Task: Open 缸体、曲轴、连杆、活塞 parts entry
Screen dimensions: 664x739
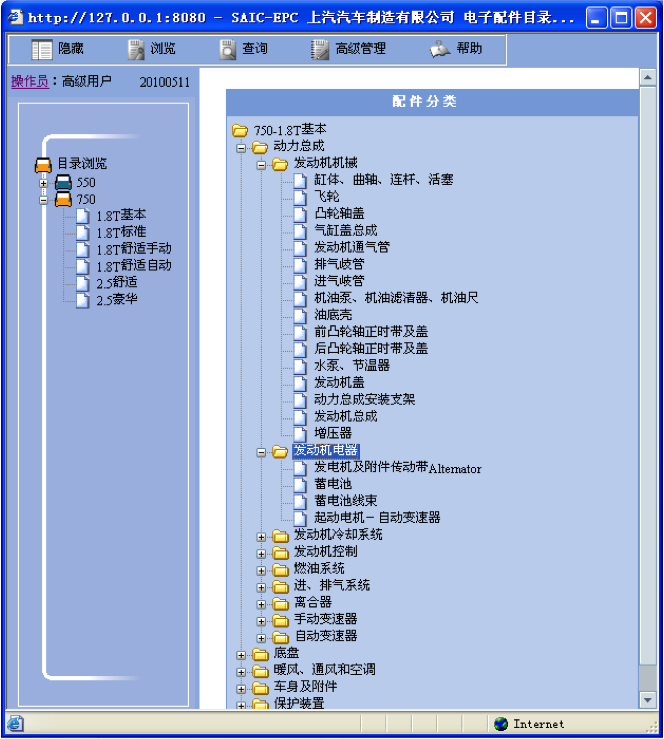Action: tap(384, 180)
